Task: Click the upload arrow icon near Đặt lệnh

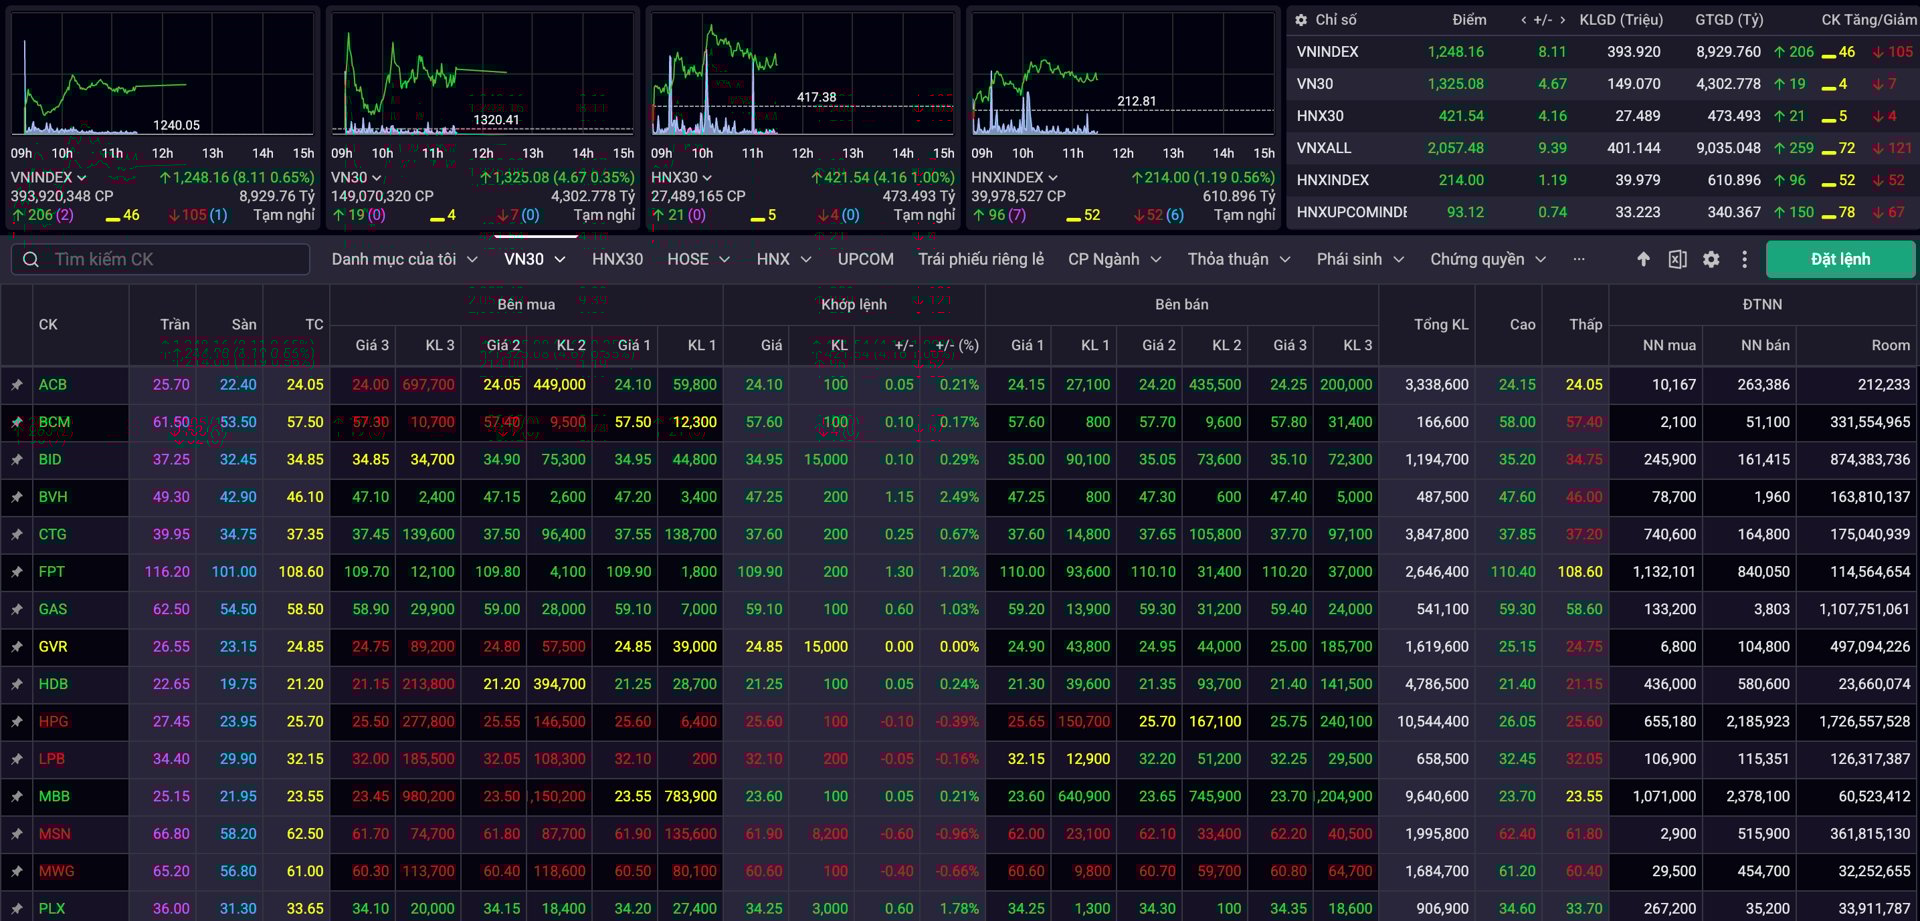Action: coord(1642,259)
